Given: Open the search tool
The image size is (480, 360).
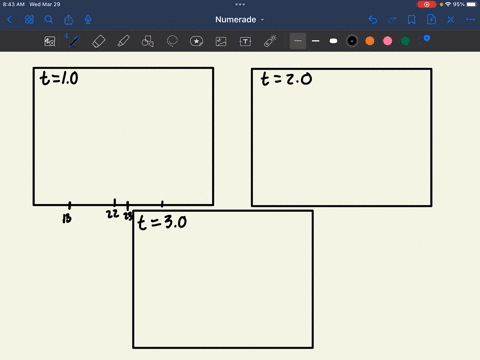Looking at the screenshot, I should coord(49,20).
